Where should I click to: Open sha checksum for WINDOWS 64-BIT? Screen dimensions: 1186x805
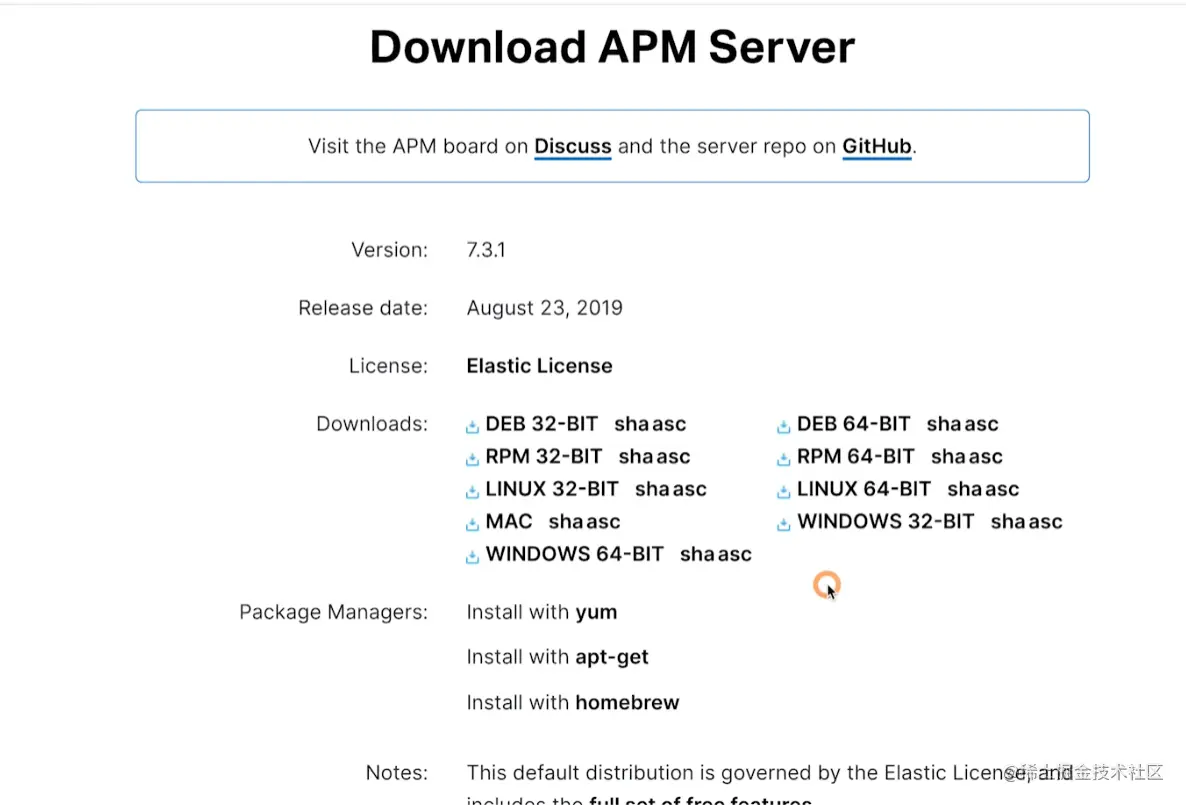pos(697,554)
